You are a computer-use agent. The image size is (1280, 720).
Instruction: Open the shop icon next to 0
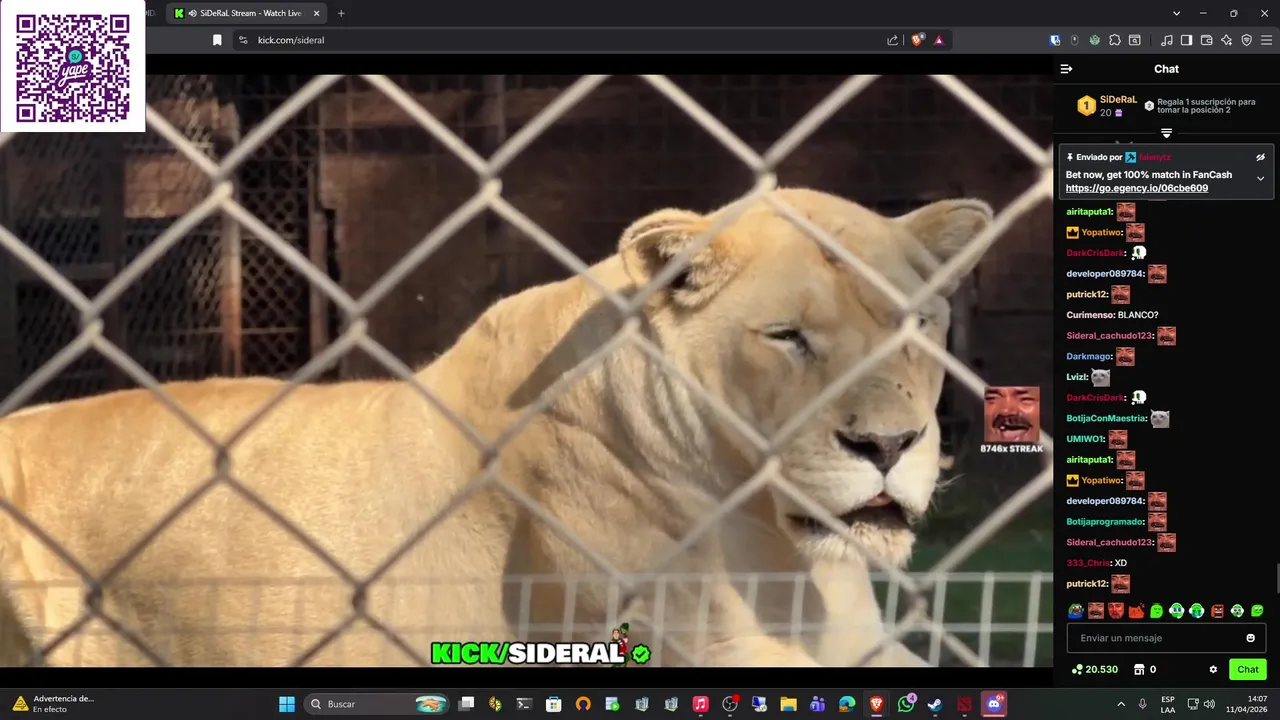pyautogui.click(x=1138, y=669)
